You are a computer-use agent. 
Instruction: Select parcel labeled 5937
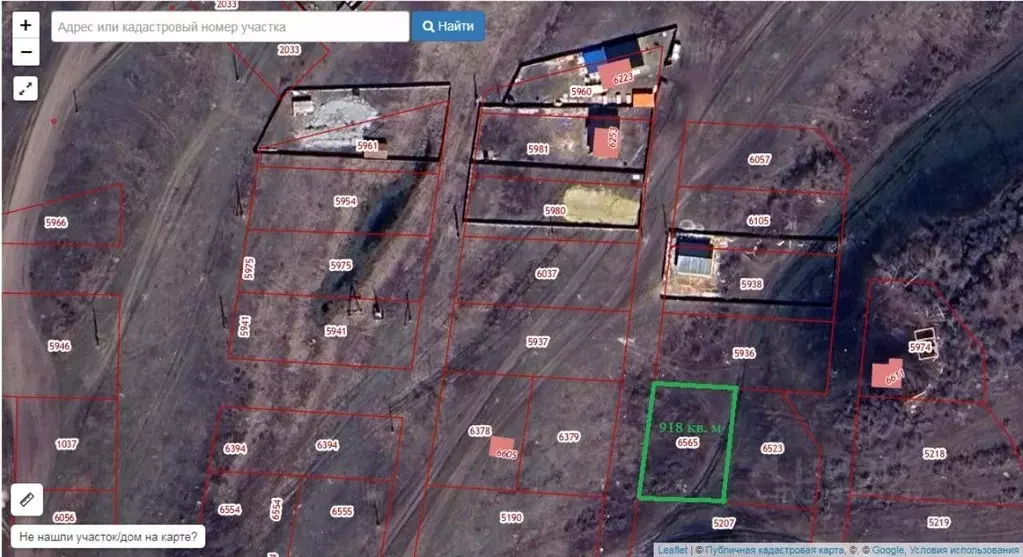click(x=538, y=342)
